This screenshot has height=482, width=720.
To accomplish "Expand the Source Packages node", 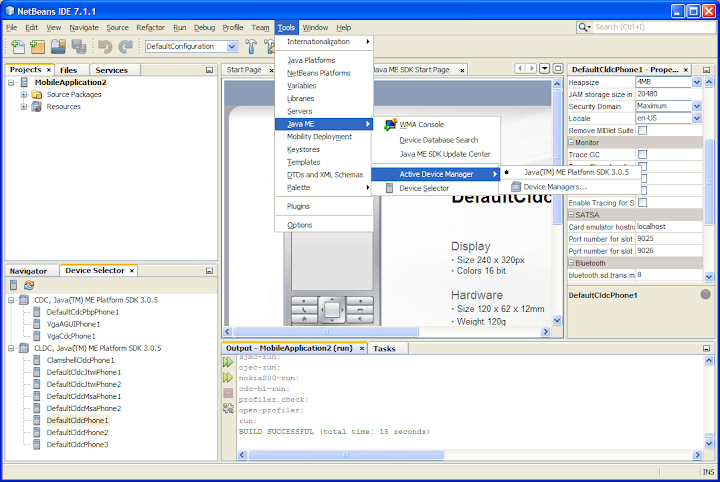I will (23, 95).
